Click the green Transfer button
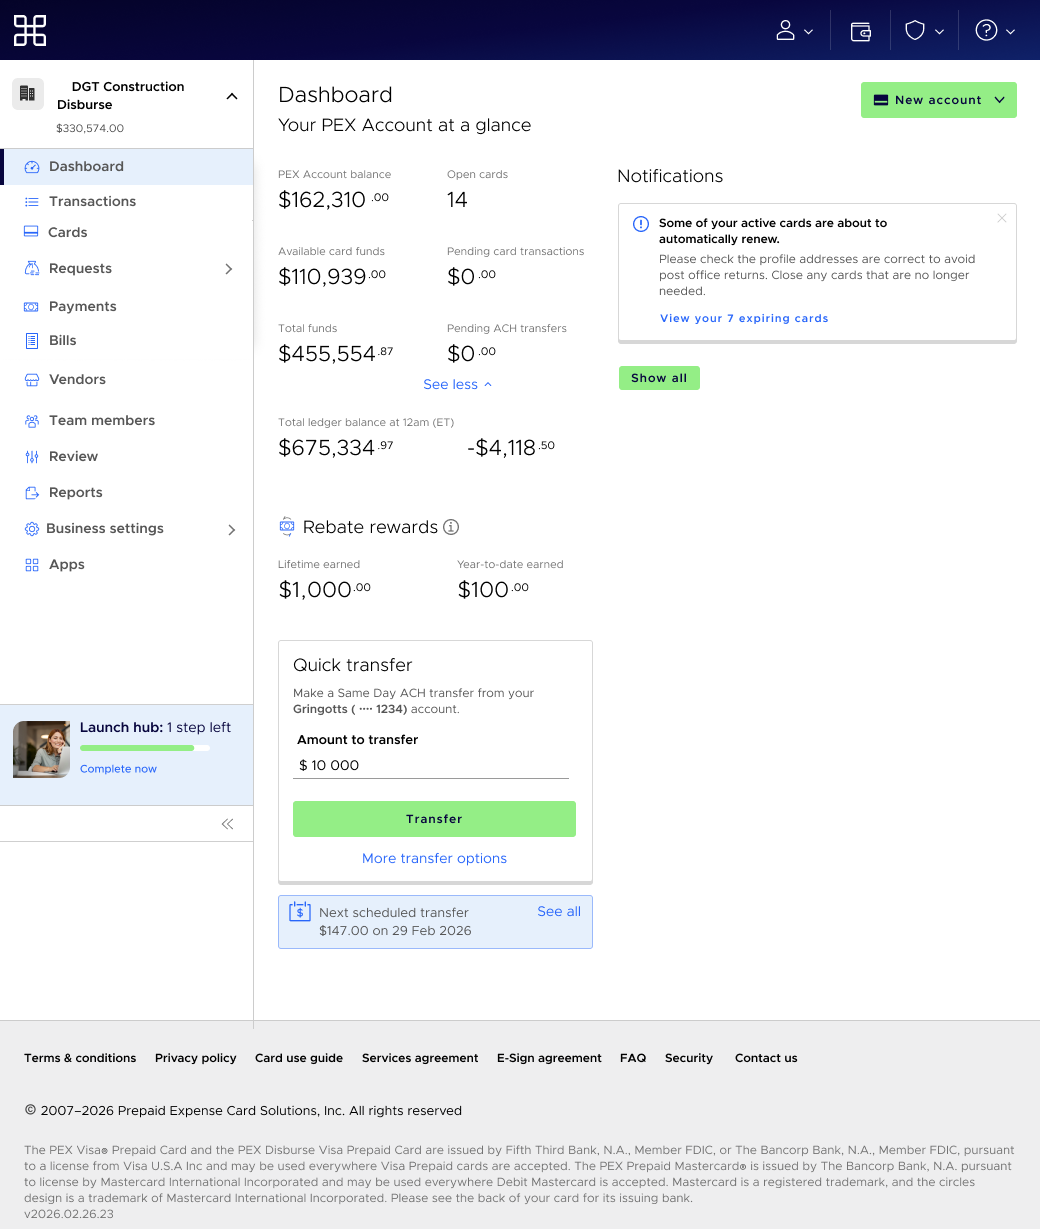 (x=434, y=819)
